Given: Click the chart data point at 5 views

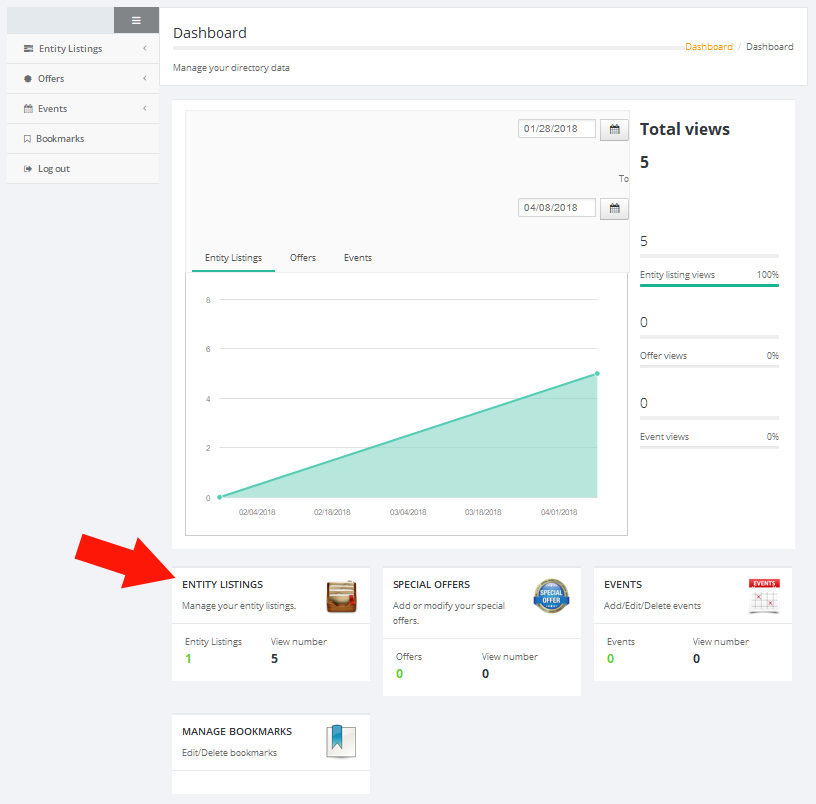Looking at the screenshot, I should pyautogui.click(x=597, y=374).
